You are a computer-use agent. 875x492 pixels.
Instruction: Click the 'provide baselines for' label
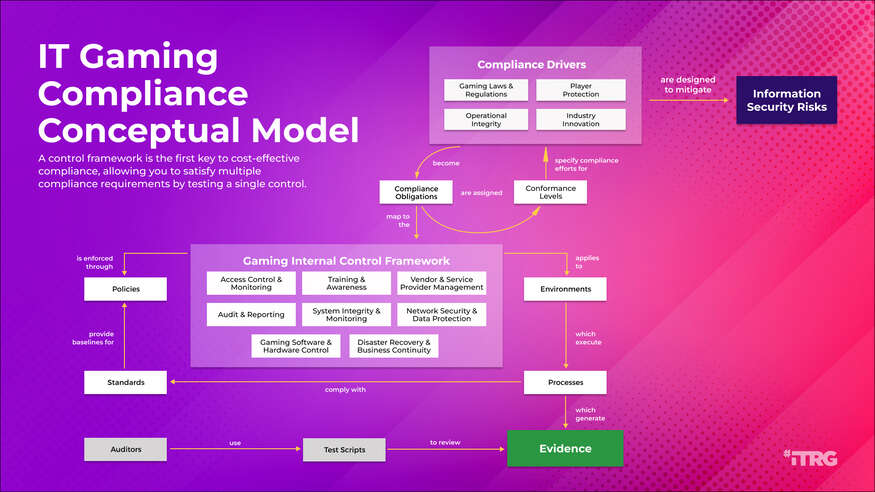pos(93,338)
